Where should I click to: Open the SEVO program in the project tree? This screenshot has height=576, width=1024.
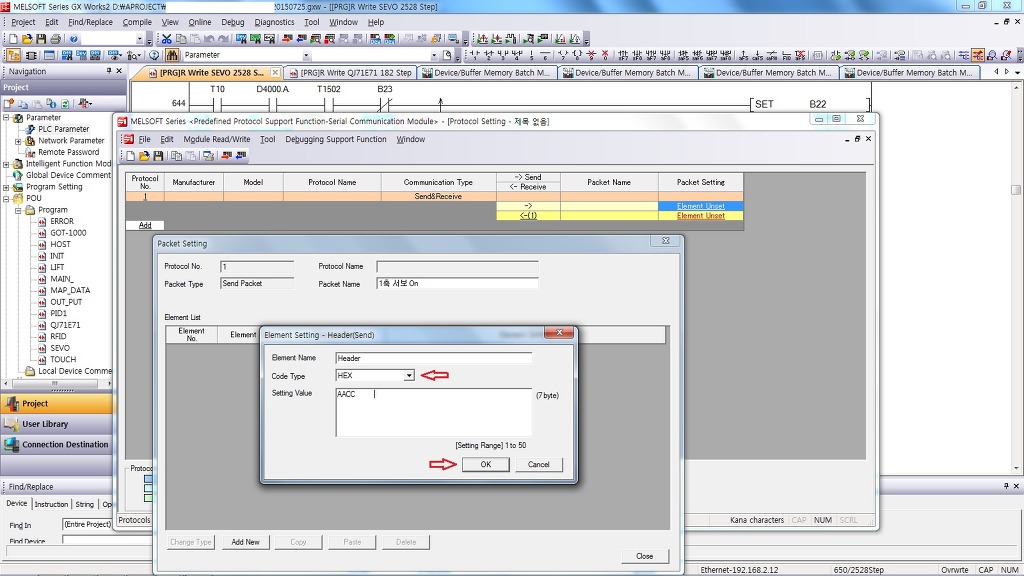coord(60,348)
